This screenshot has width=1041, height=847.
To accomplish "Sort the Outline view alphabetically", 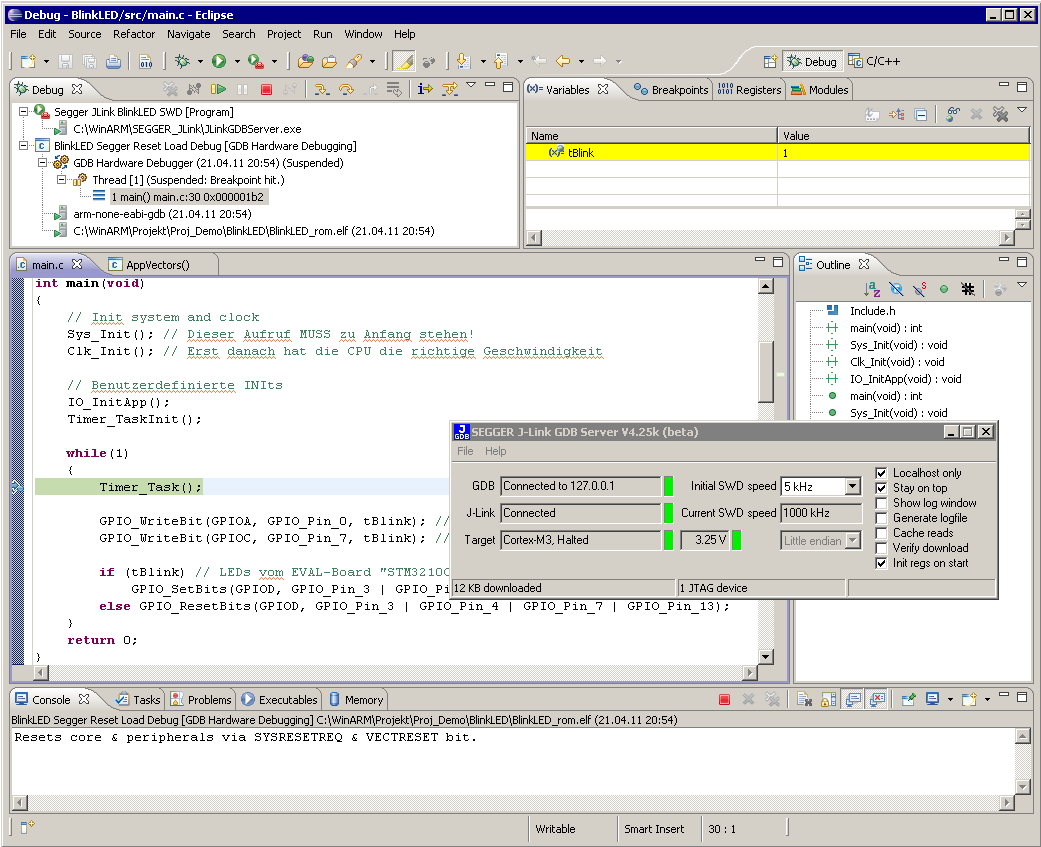I will [x=872, y=289].
